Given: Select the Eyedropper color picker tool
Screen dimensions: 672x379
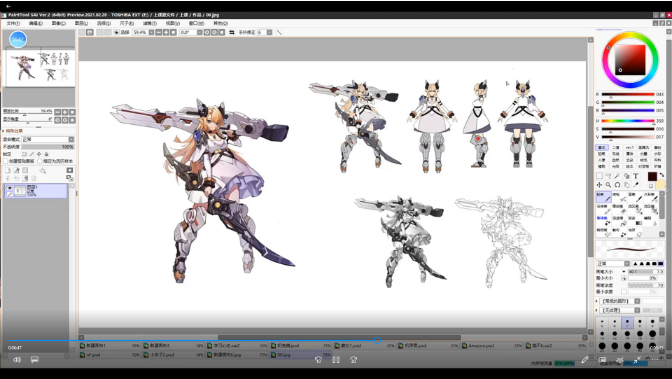Looking at the screenshot, I should coord(636,185).
